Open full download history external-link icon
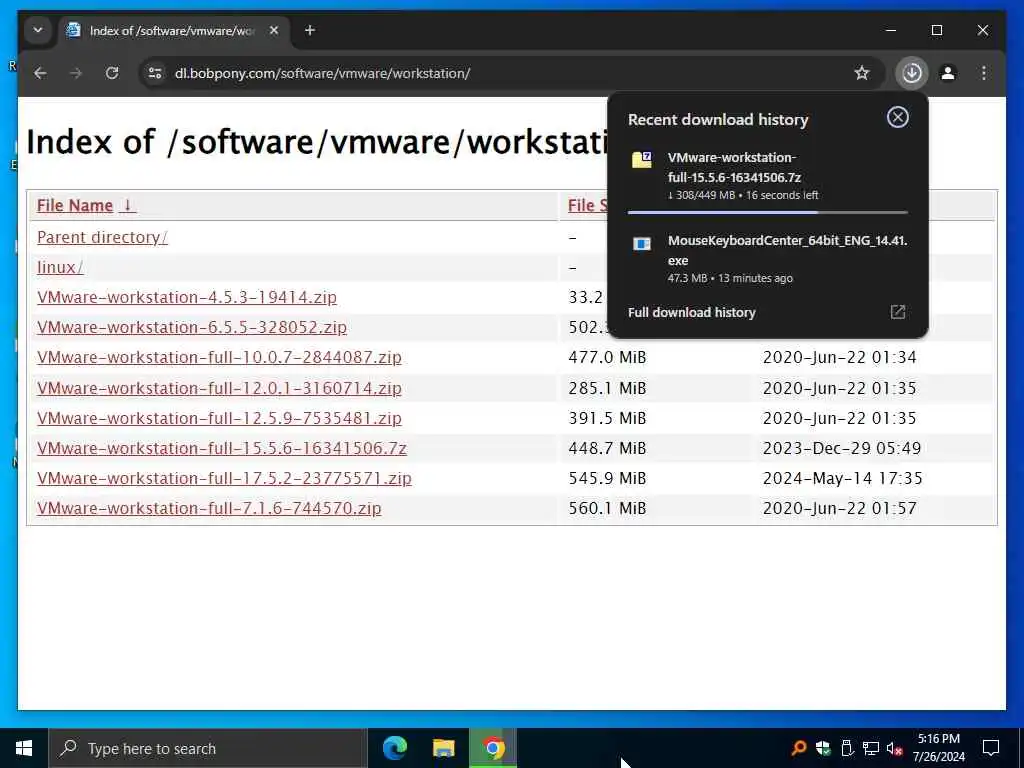The image size is (1024, 768). [x=898, y=312]
